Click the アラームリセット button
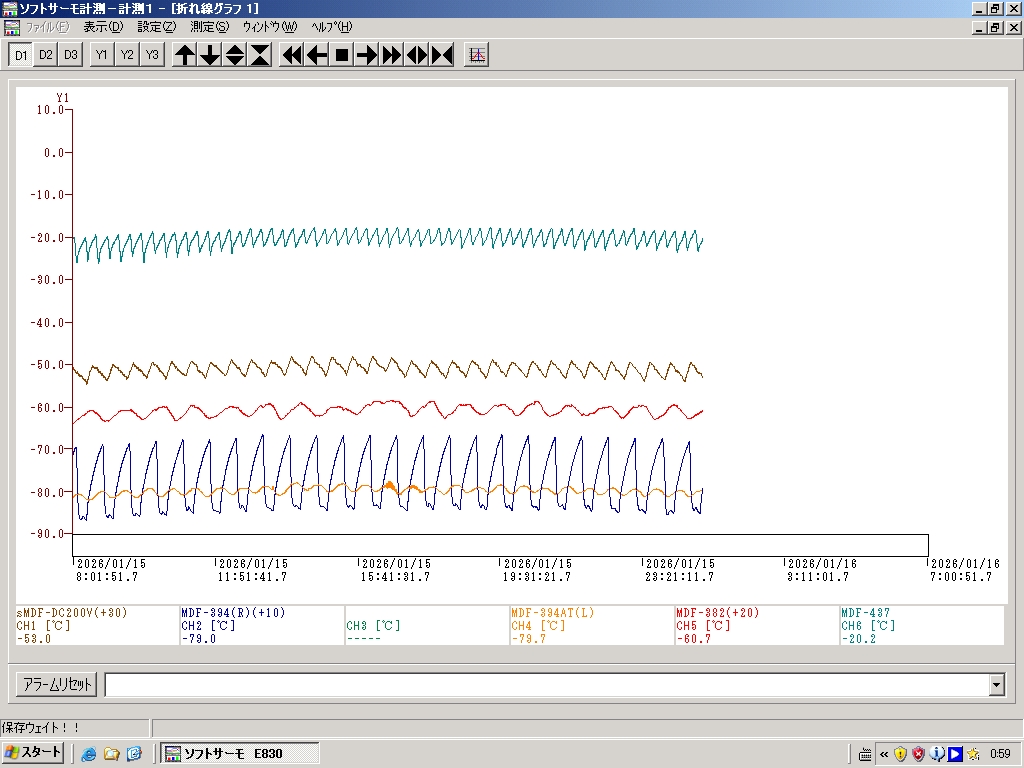Viewport: 1024px width, 768px height. [57, 685]
